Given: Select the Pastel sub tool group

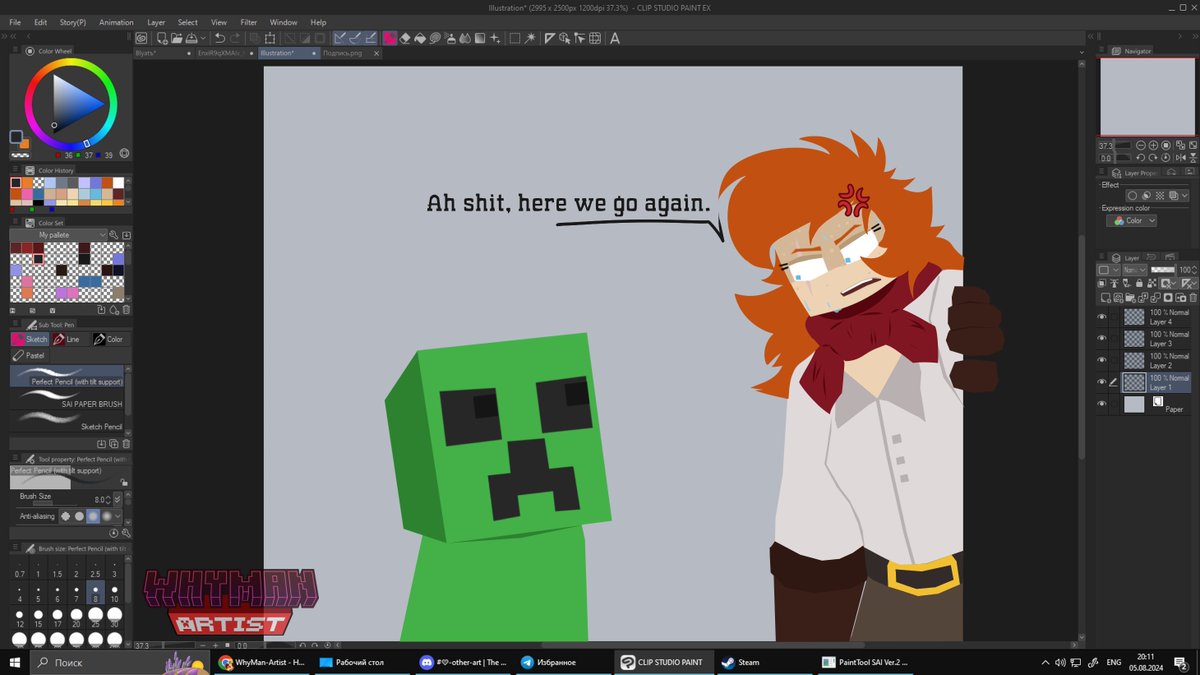Looking at the screenshot, I should pyautogui.click(x=29, y=355).
